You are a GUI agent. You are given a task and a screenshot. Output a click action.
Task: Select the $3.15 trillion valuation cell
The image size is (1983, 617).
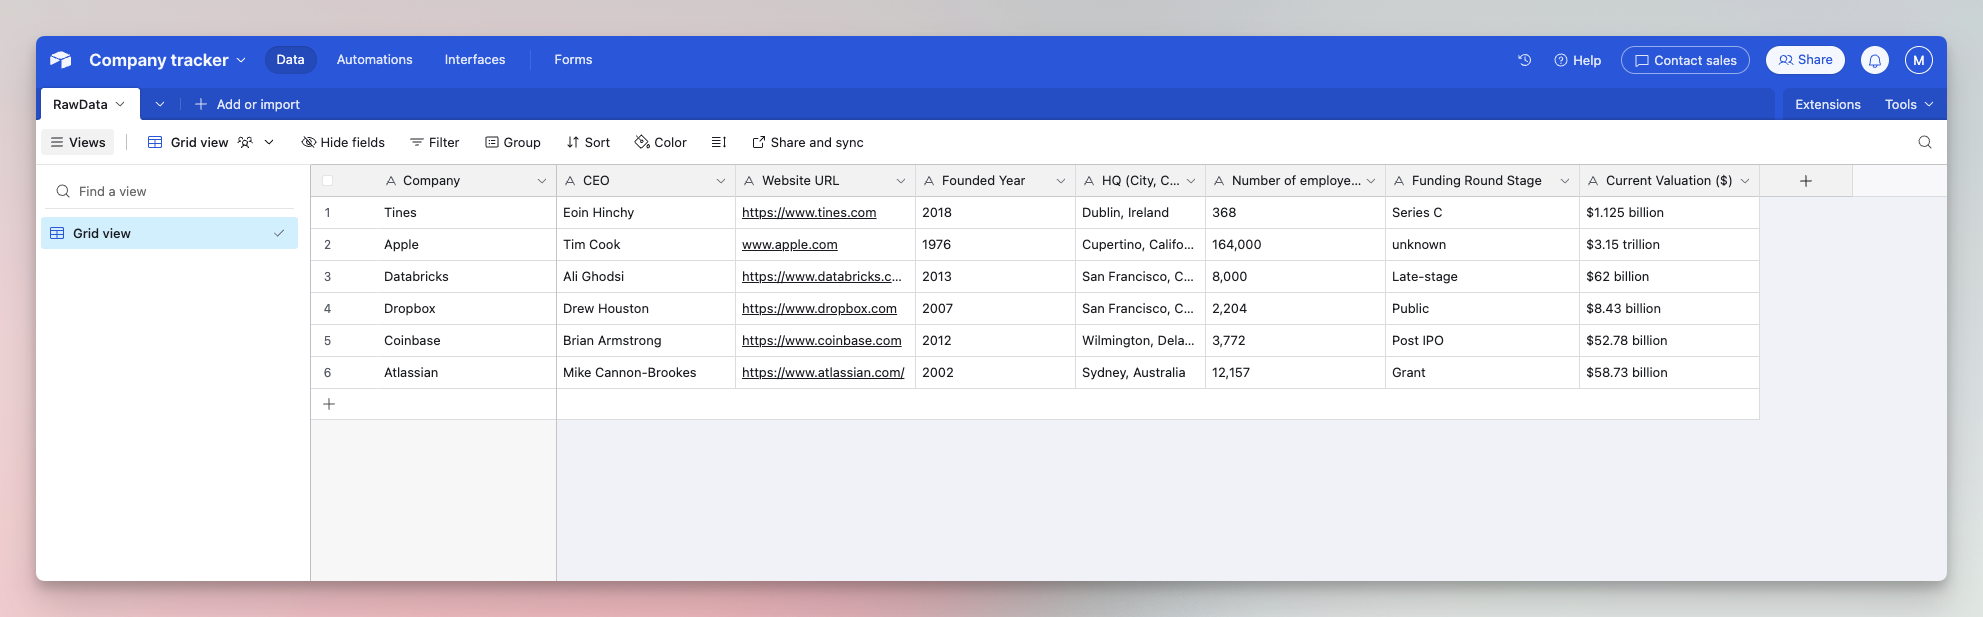pos(1669,245)
